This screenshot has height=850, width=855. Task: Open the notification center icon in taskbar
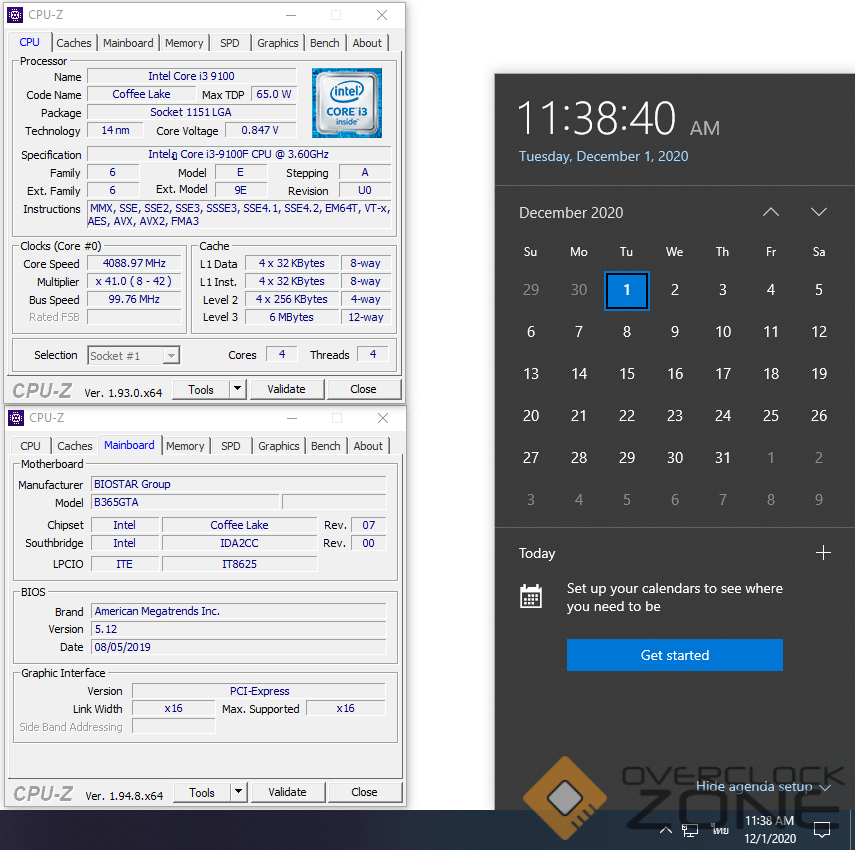tap(822, 830)
